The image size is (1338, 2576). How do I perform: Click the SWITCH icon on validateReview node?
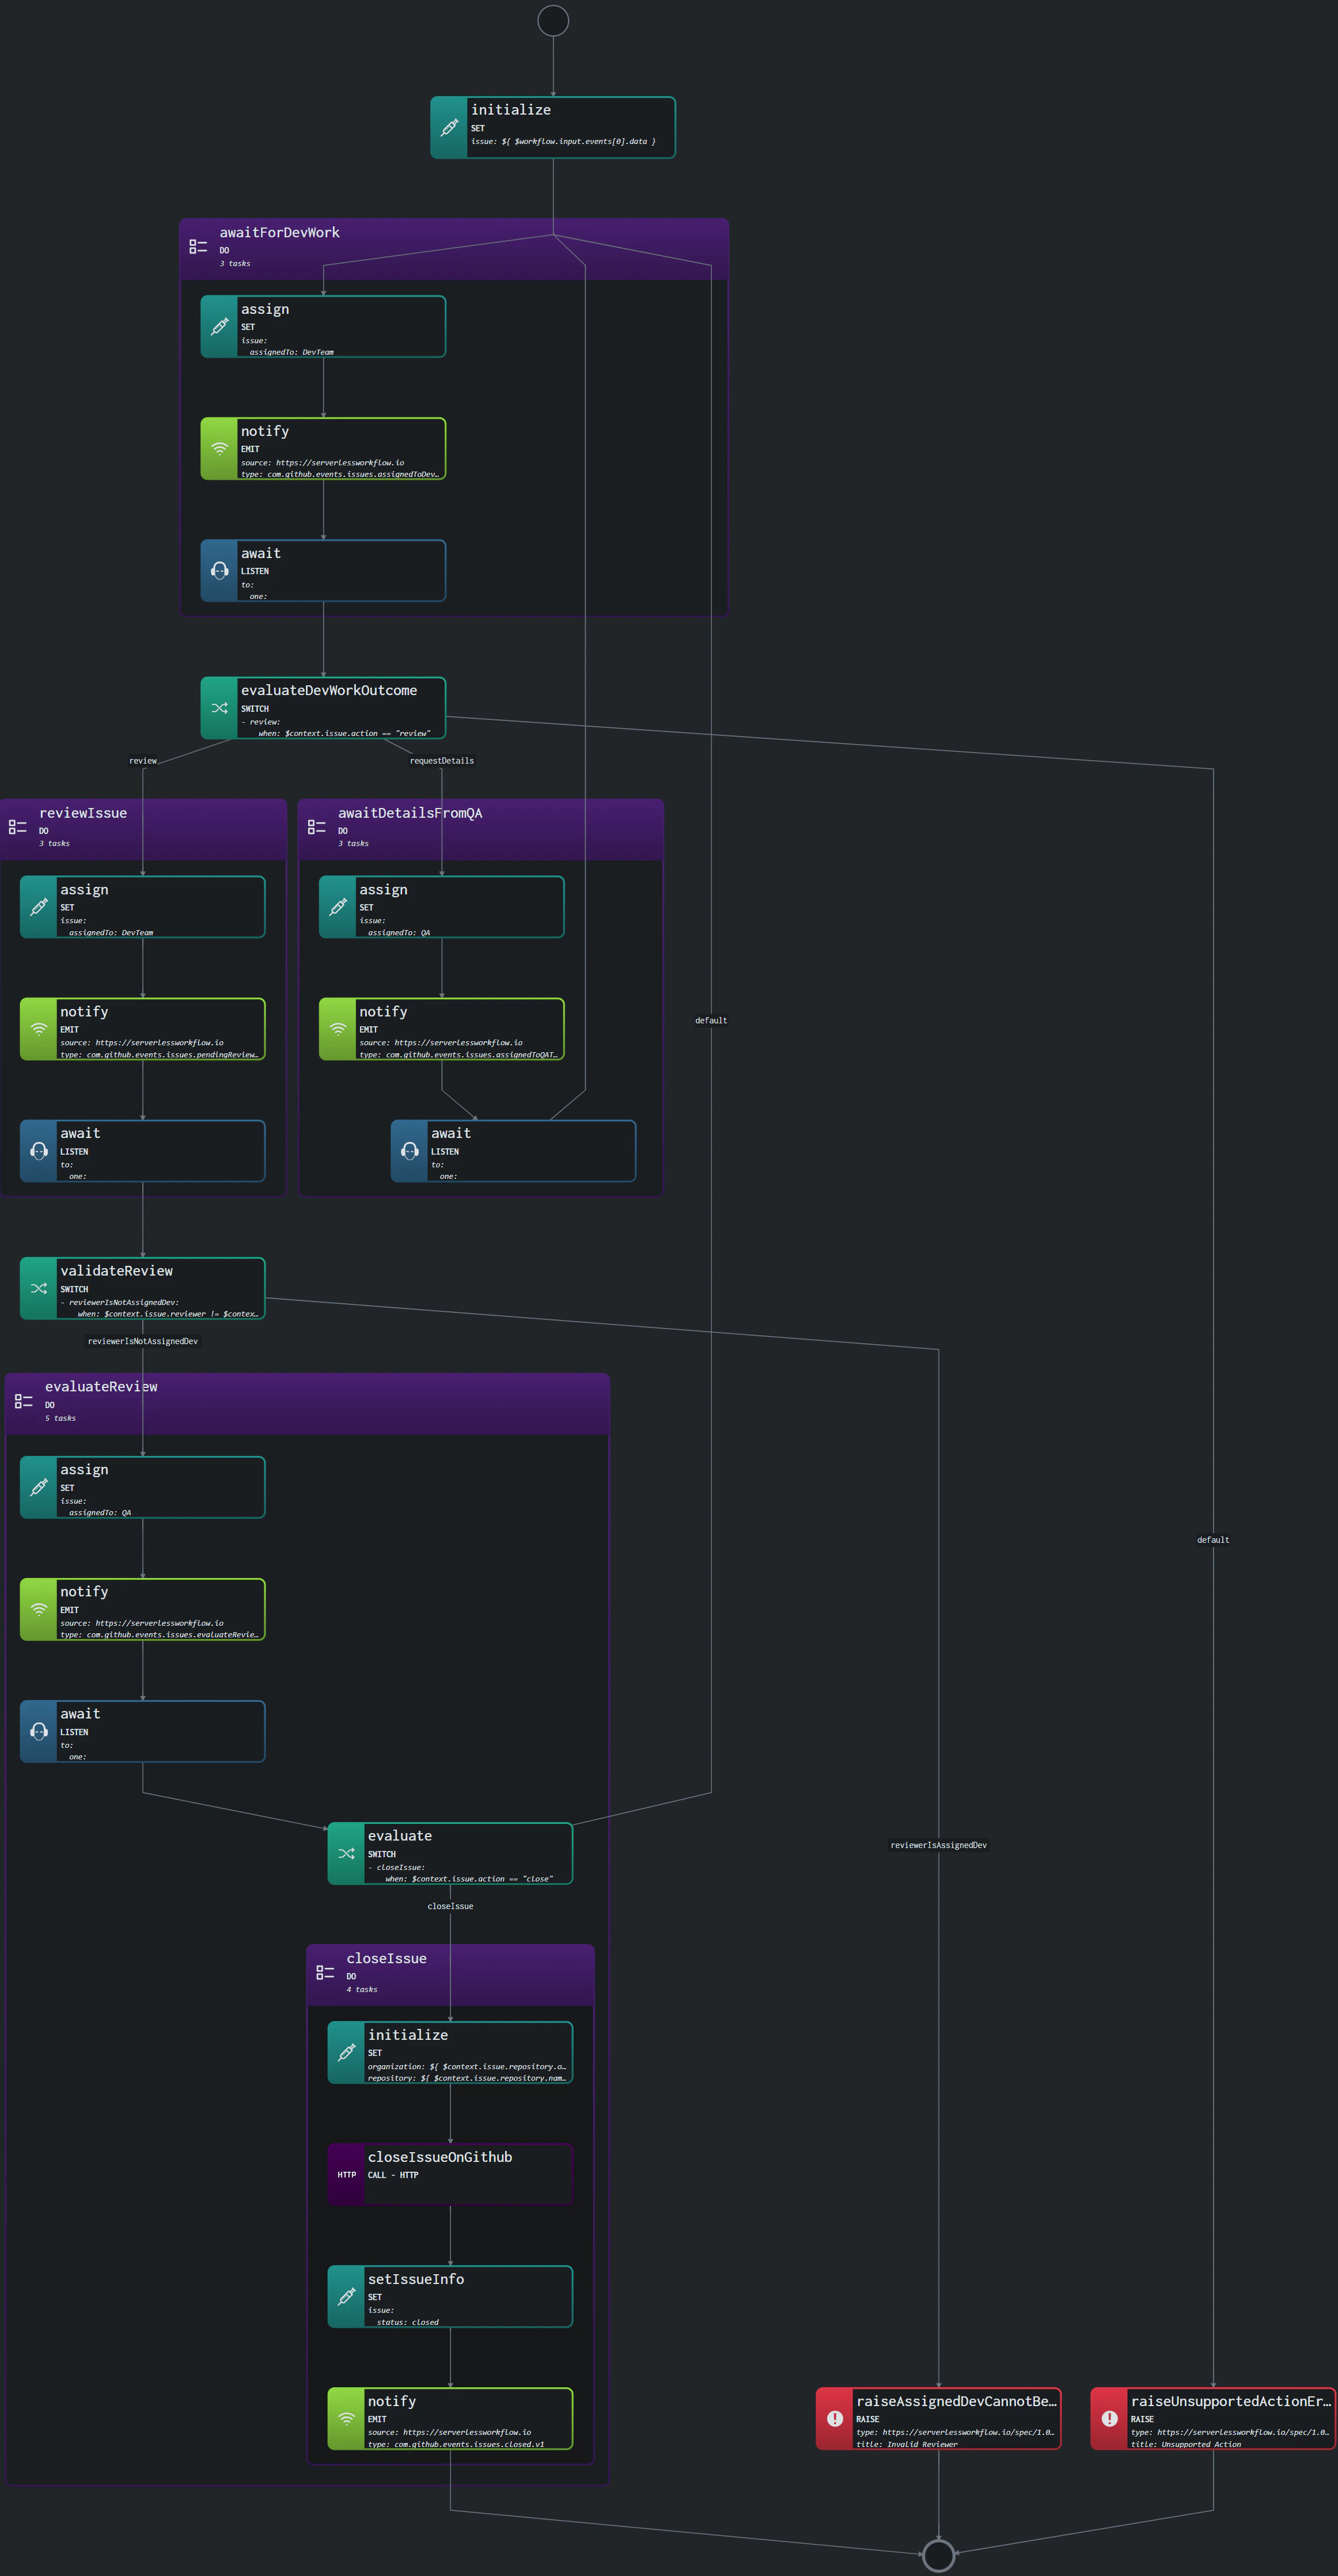(x=40, y=1288)
